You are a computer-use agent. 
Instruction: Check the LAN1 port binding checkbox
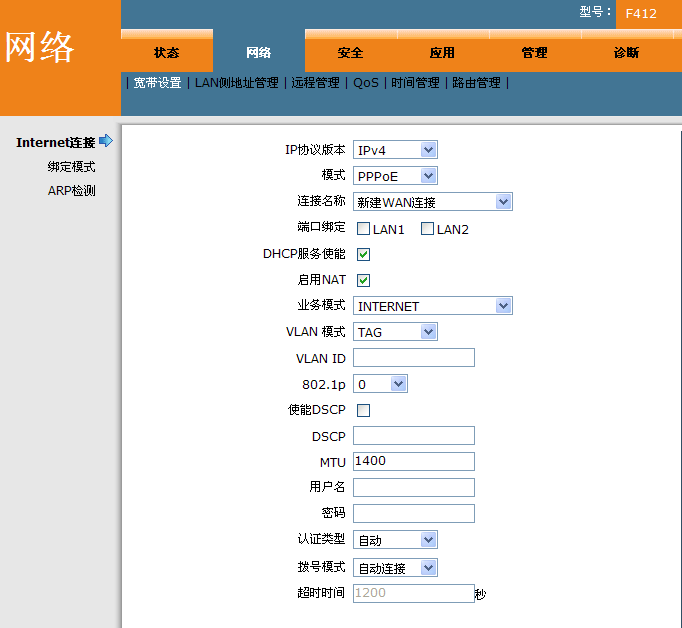coord(364,229)
